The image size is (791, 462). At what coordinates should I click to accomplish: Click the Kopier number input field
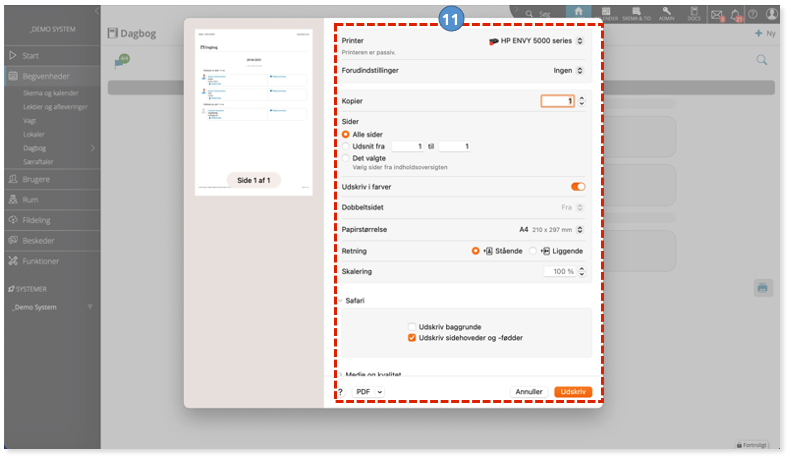pyautogui.click(x=557, y=101)
